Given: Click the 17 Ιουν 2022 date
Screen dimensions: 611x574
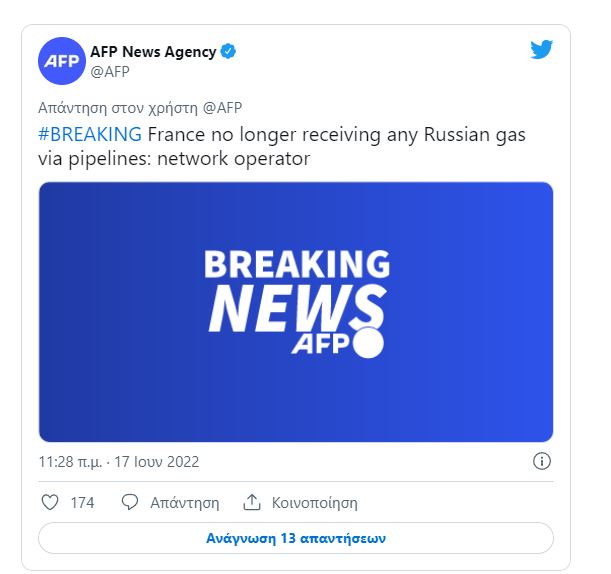Looking at the screenshot, I should (160, 462).
